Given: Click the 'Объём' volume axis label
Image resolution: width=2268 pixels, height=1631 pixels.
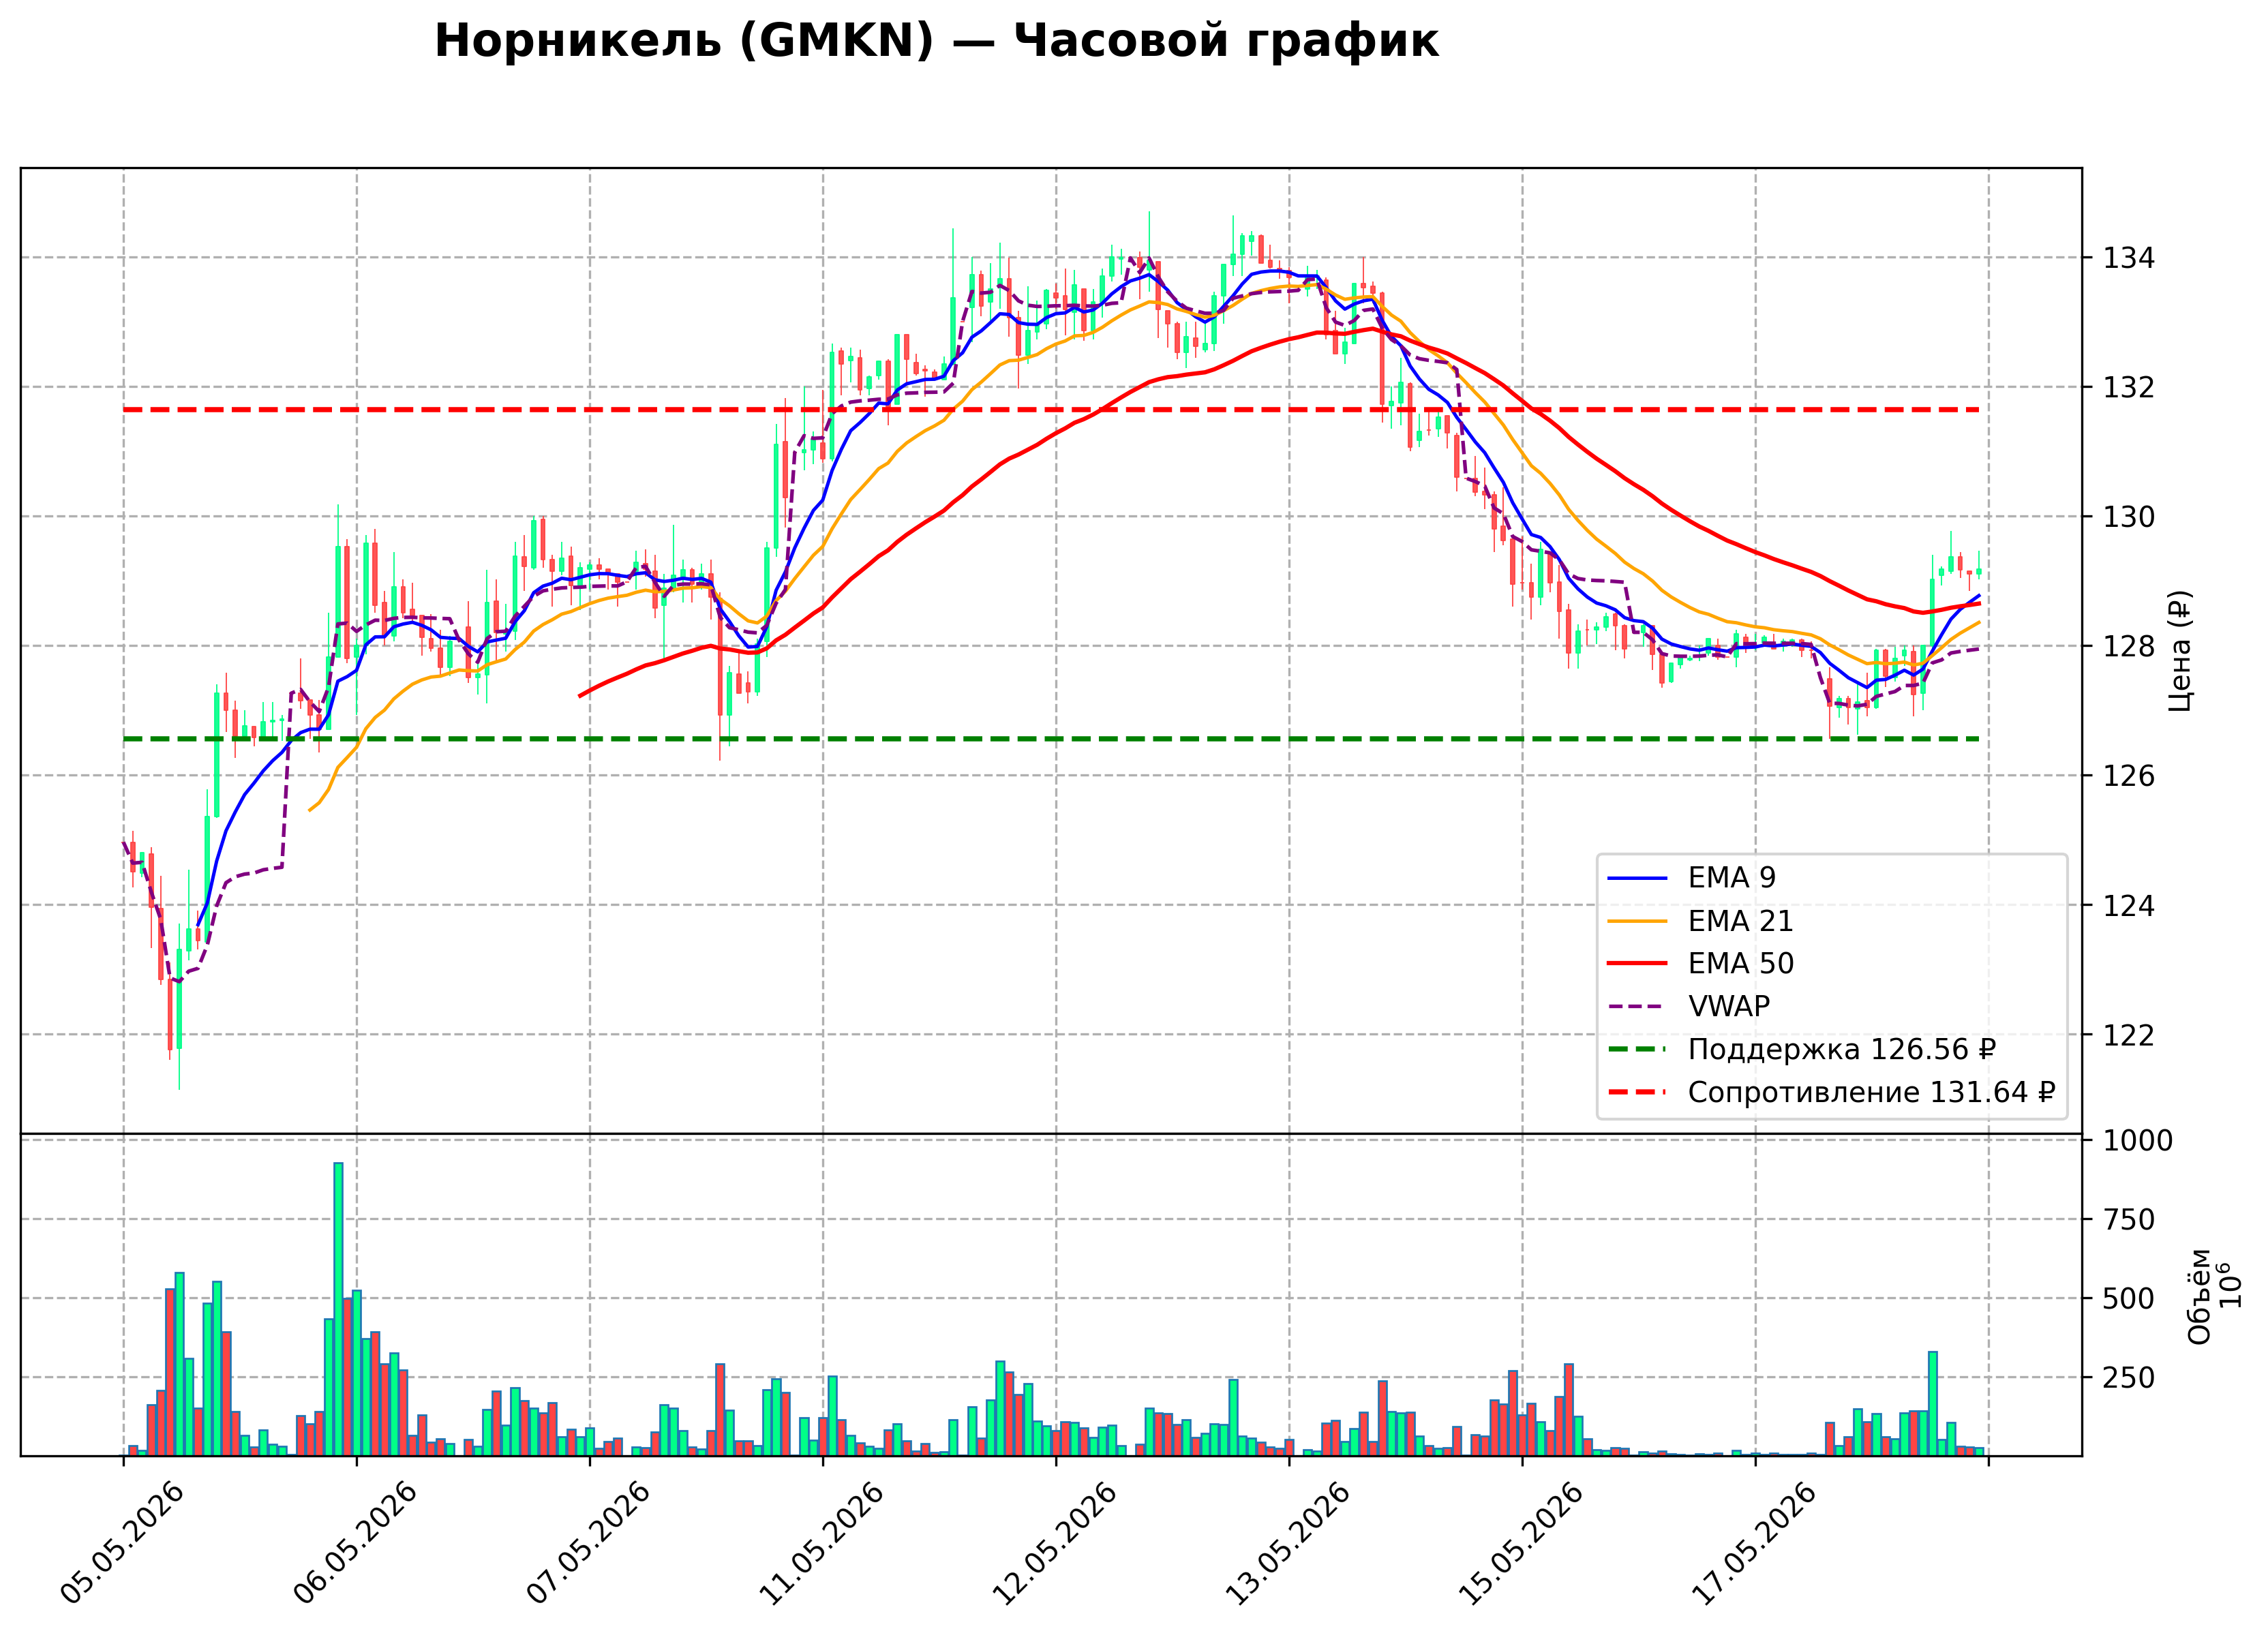Looking at the screenshot, I should point(2200,1297).
